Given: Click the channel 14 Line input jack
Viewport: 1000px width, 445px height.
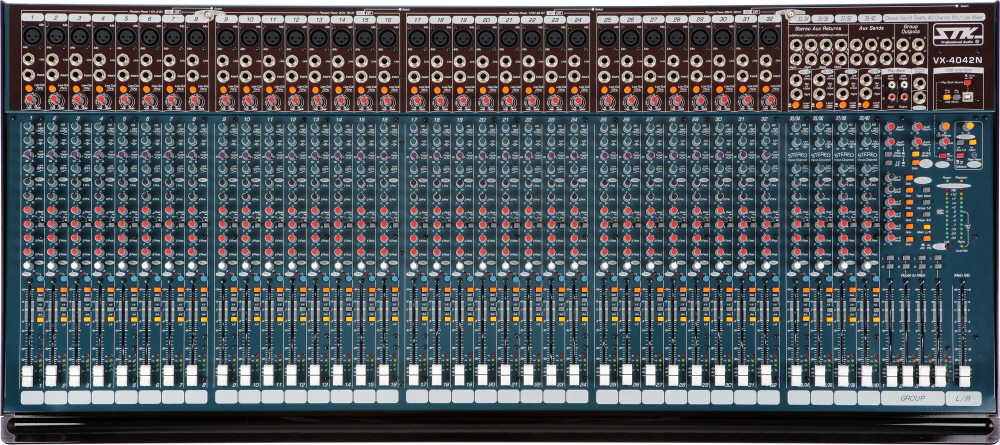Looking at the screenshot, I should [338, 61].
